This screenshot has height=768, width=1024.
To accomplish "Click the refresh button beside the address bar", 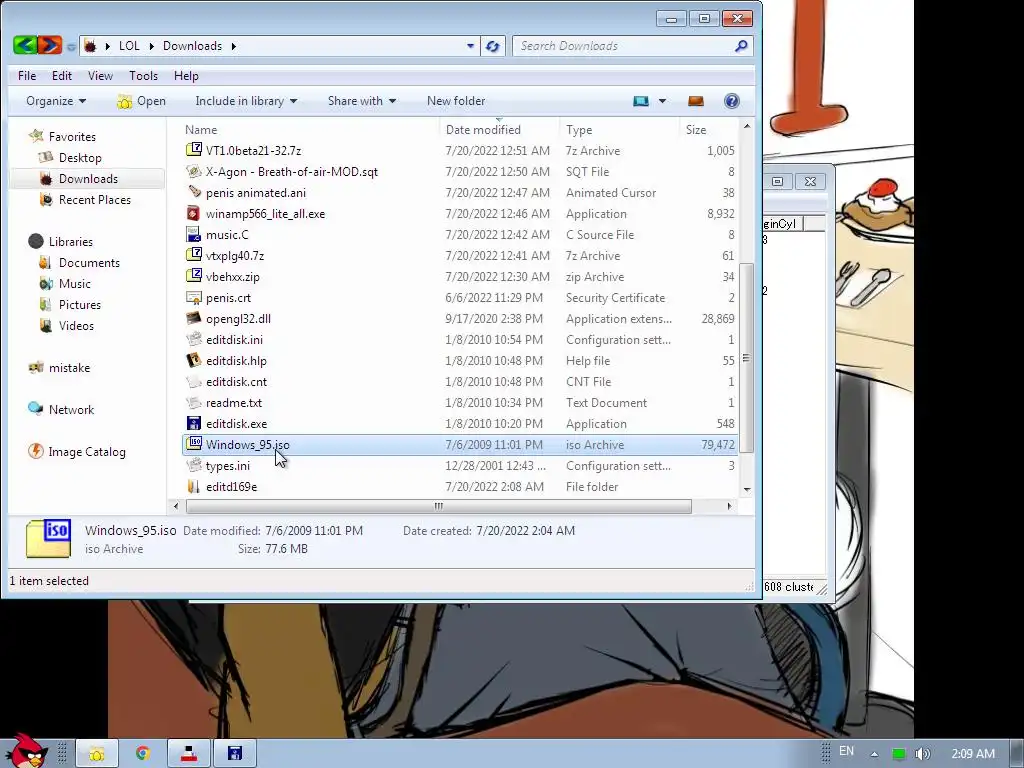I will (x=492, y=46).
